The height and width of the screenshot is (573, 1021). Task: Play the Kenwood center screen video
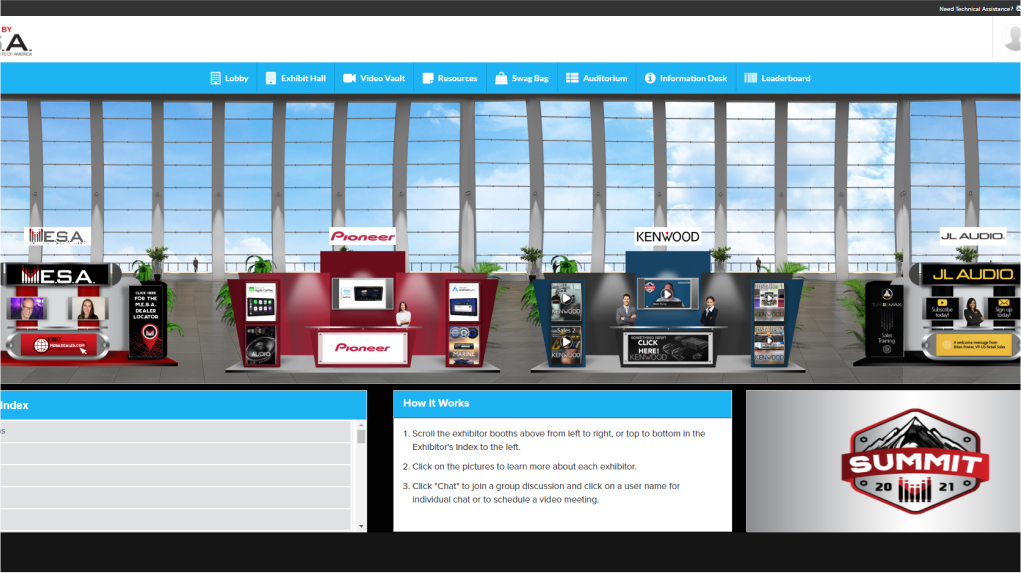click(667, 294)
